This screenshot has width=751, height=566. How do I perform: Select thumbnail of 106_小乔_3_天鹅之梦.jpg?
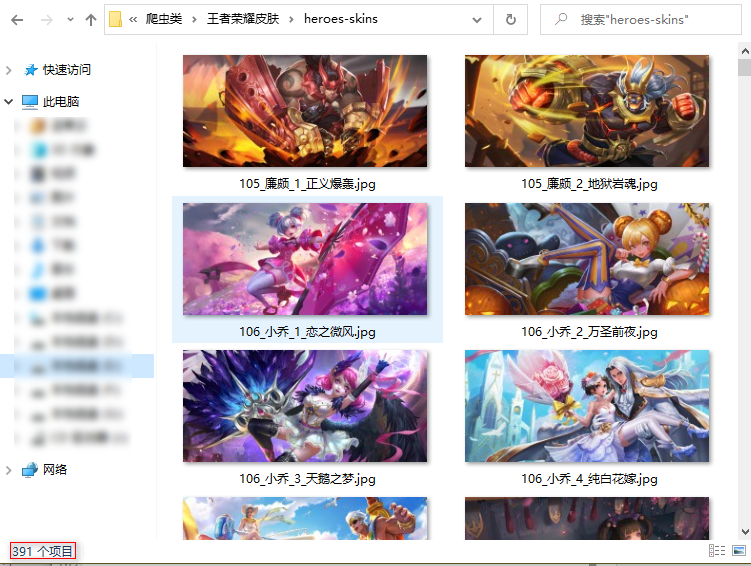pos(305,406)
